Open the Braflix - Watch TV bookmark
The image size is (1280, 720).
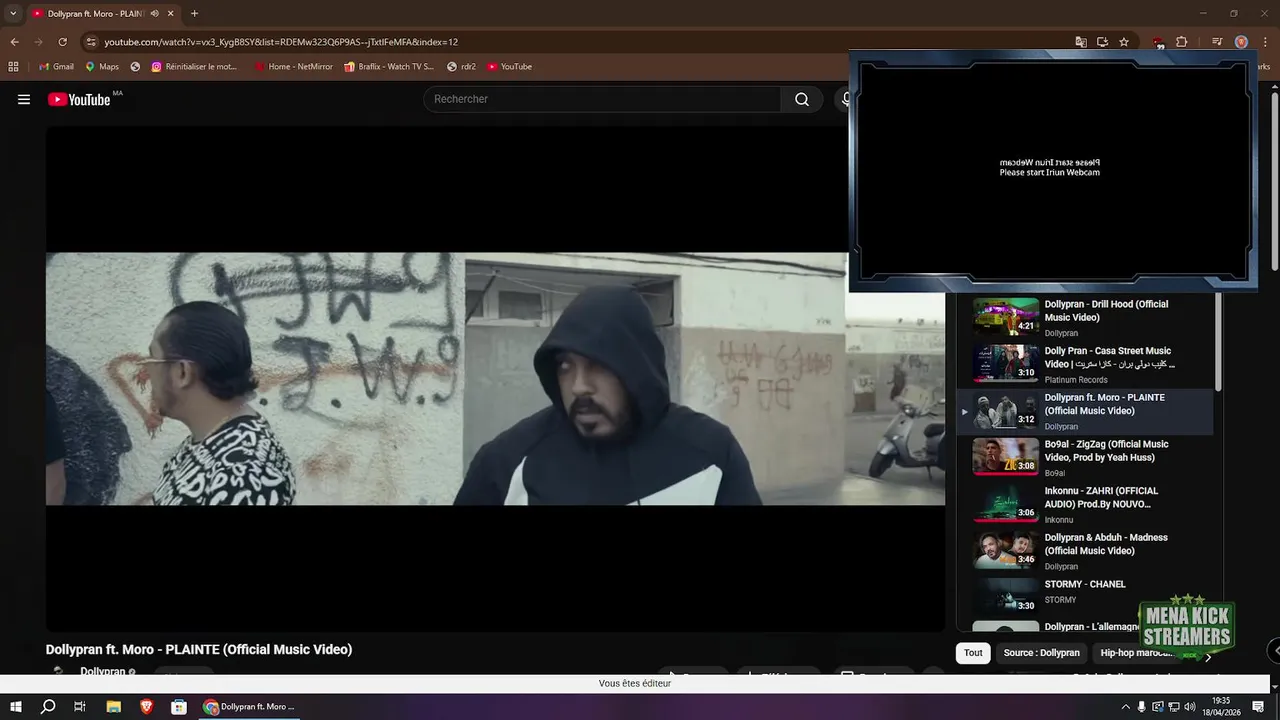(389, 67)
